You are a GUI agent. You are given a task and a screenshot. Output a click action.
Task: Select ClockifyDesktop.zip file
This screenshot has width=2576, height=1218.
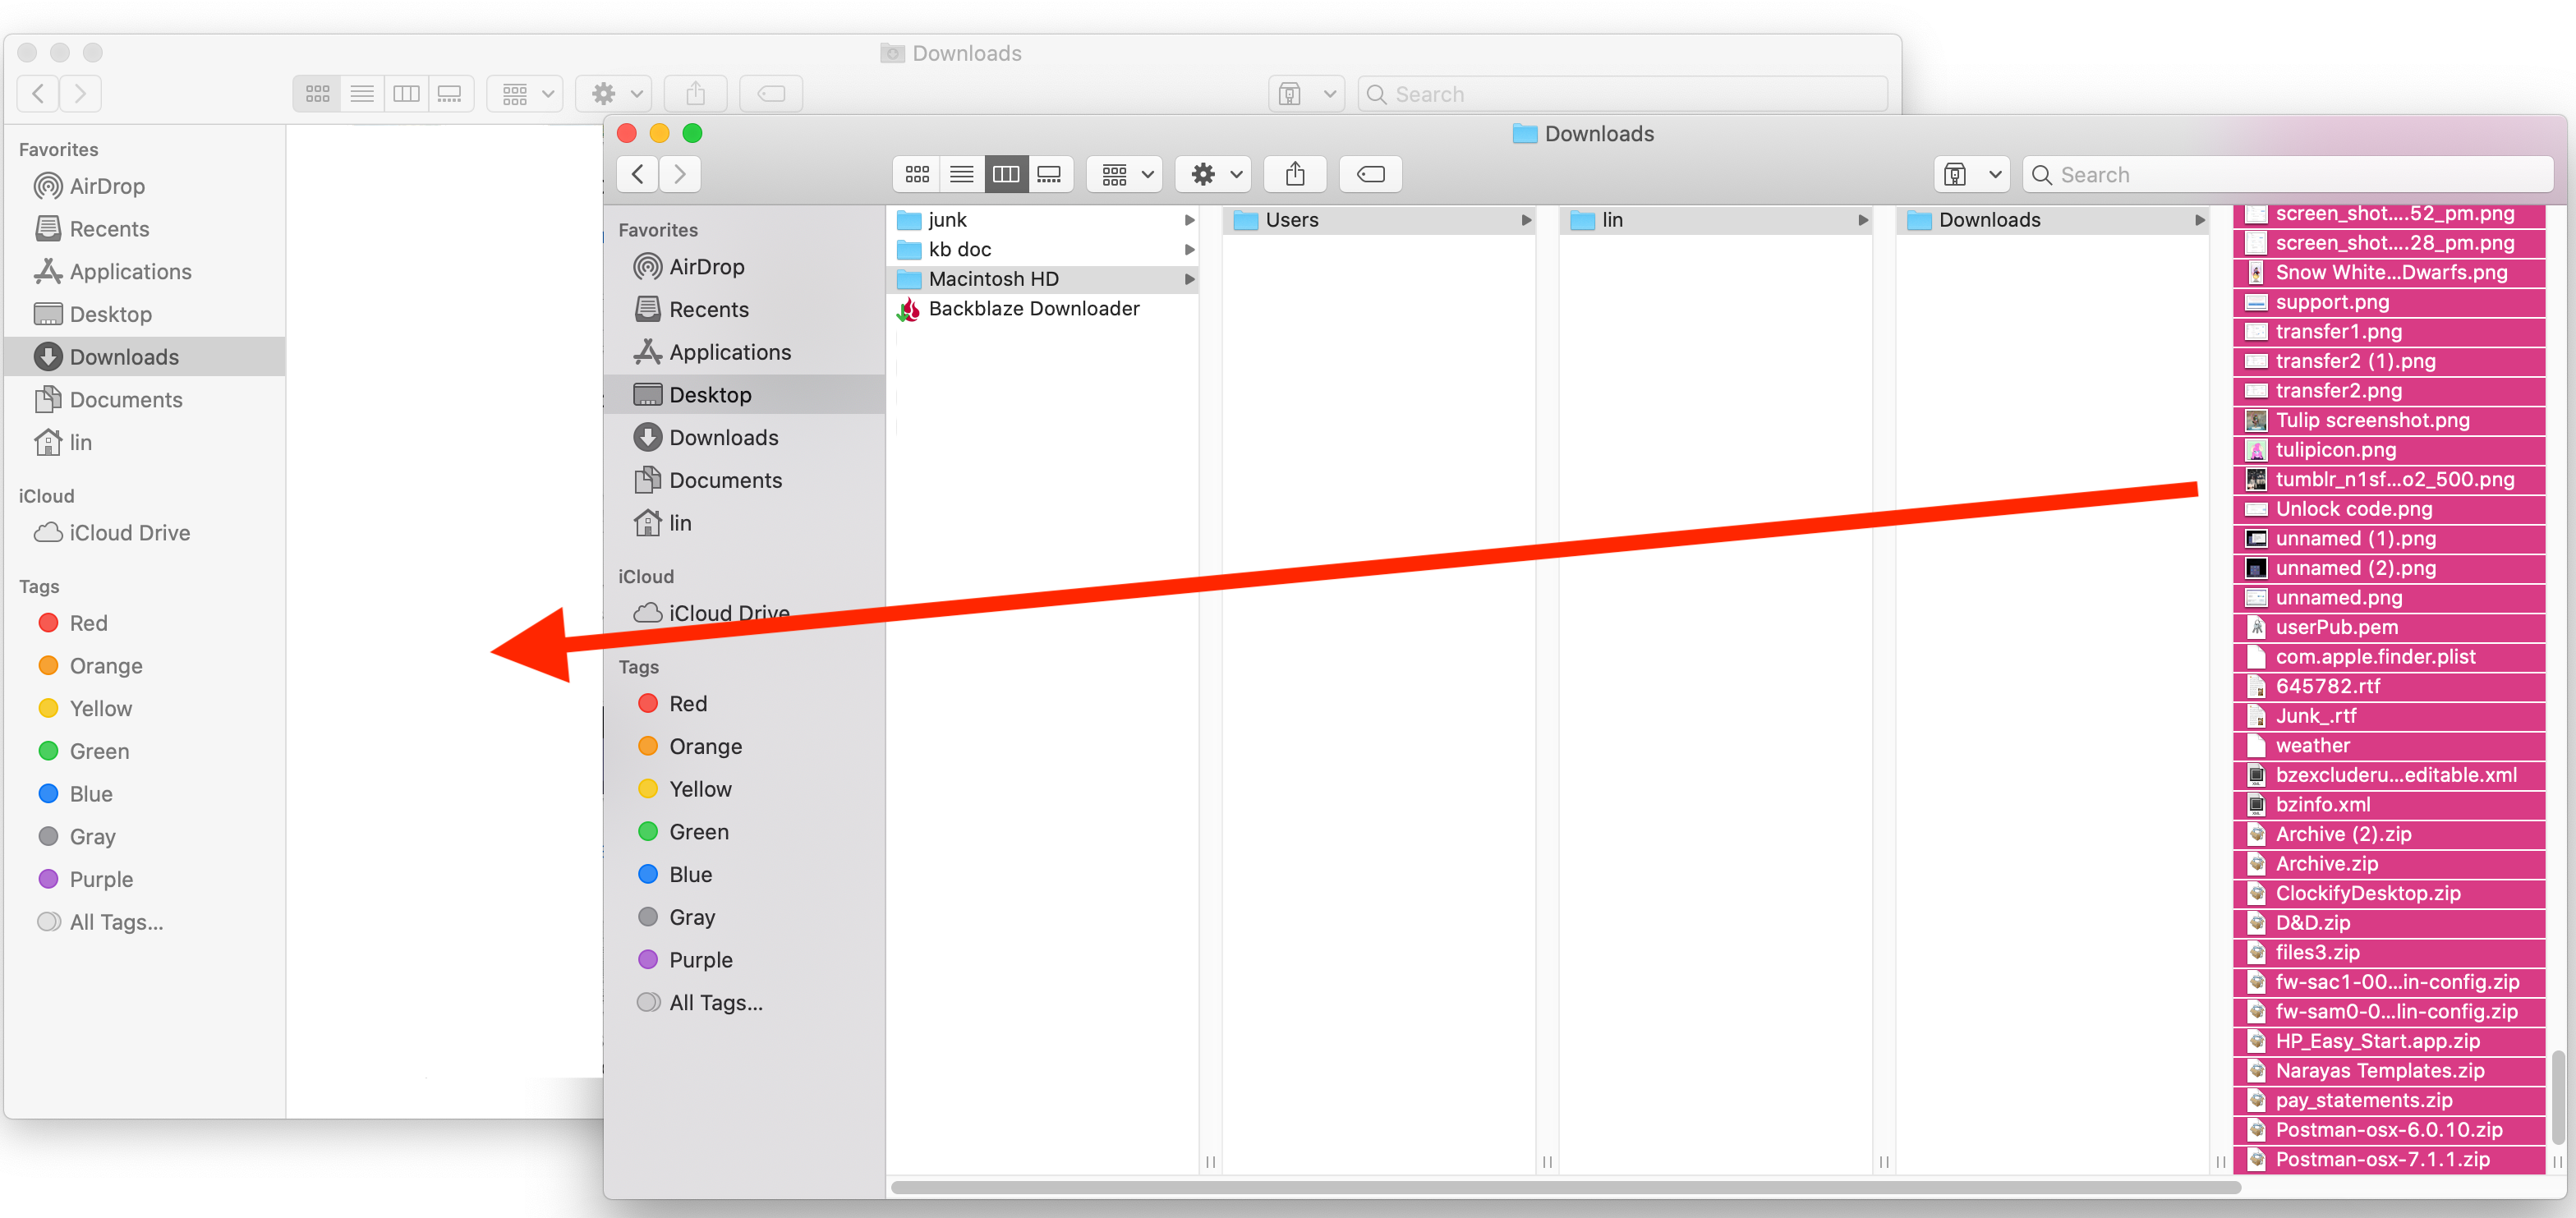[x=2389, y=893]
